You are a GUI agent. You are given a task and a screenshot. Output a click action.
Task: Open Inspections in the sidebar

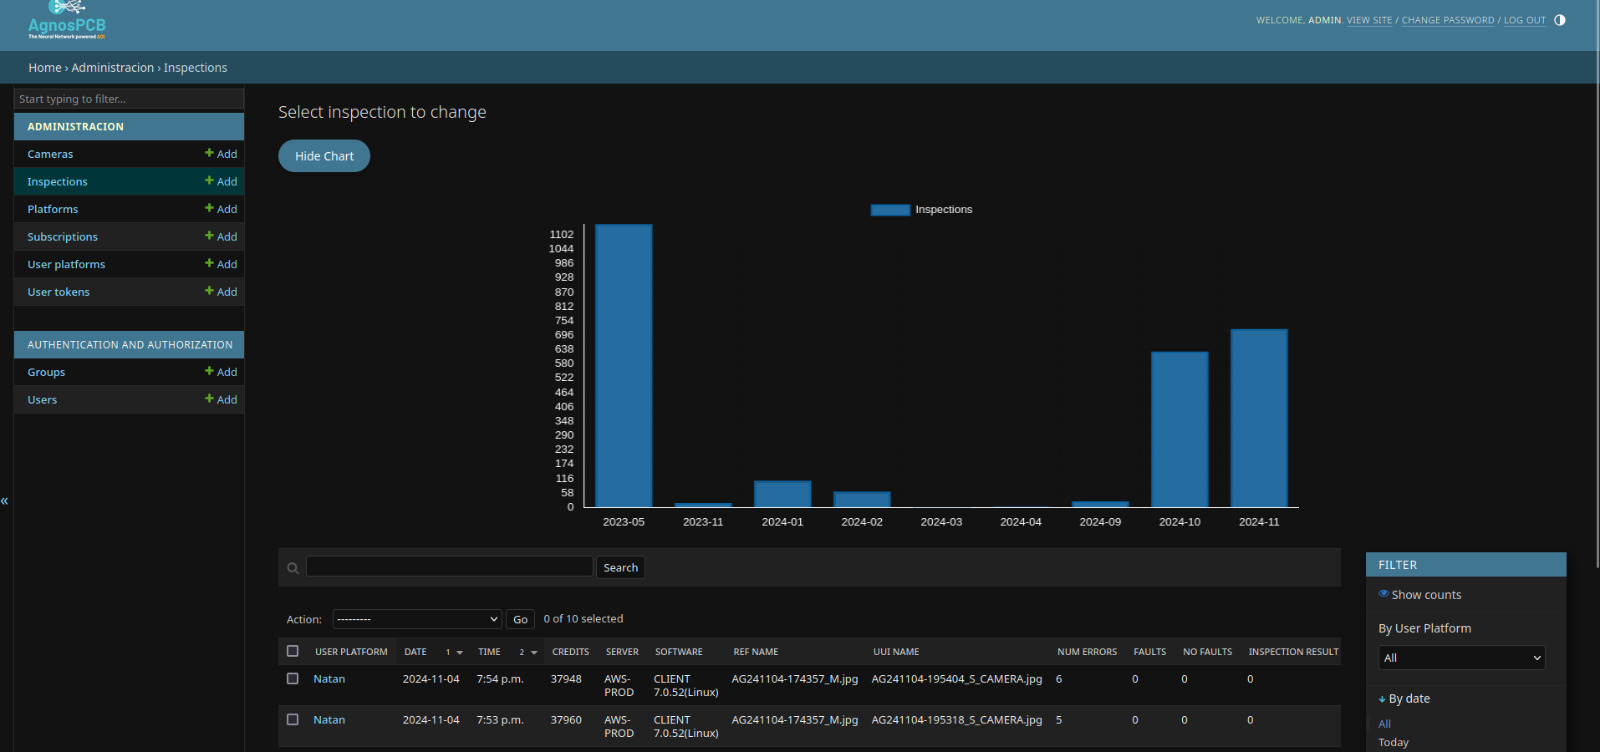pyautogui.click(x=57, y=182)
